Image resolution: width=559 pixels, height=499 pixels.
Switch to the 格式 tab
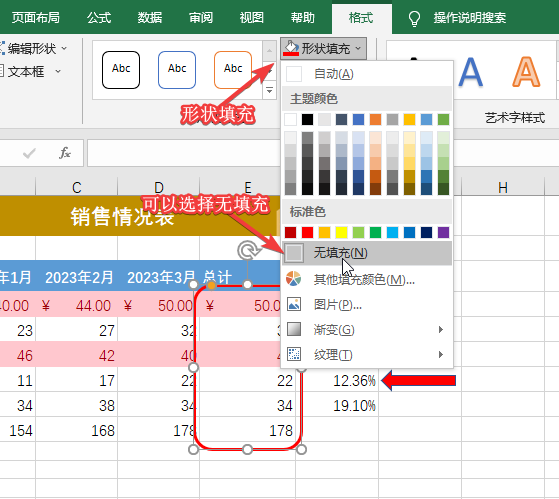(x=361, y=18)
